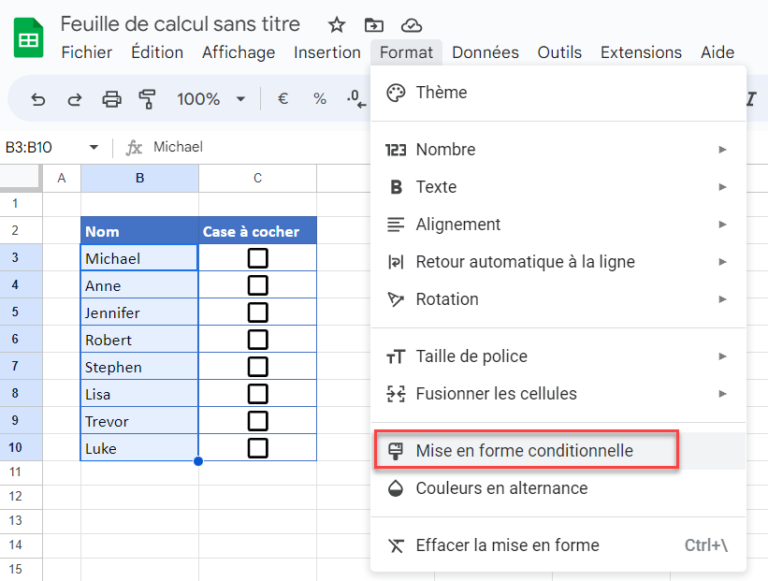Select Couleurs en alternance option
Screen dimensions: 768x581
pyautogui.click(x=501, y=488)
